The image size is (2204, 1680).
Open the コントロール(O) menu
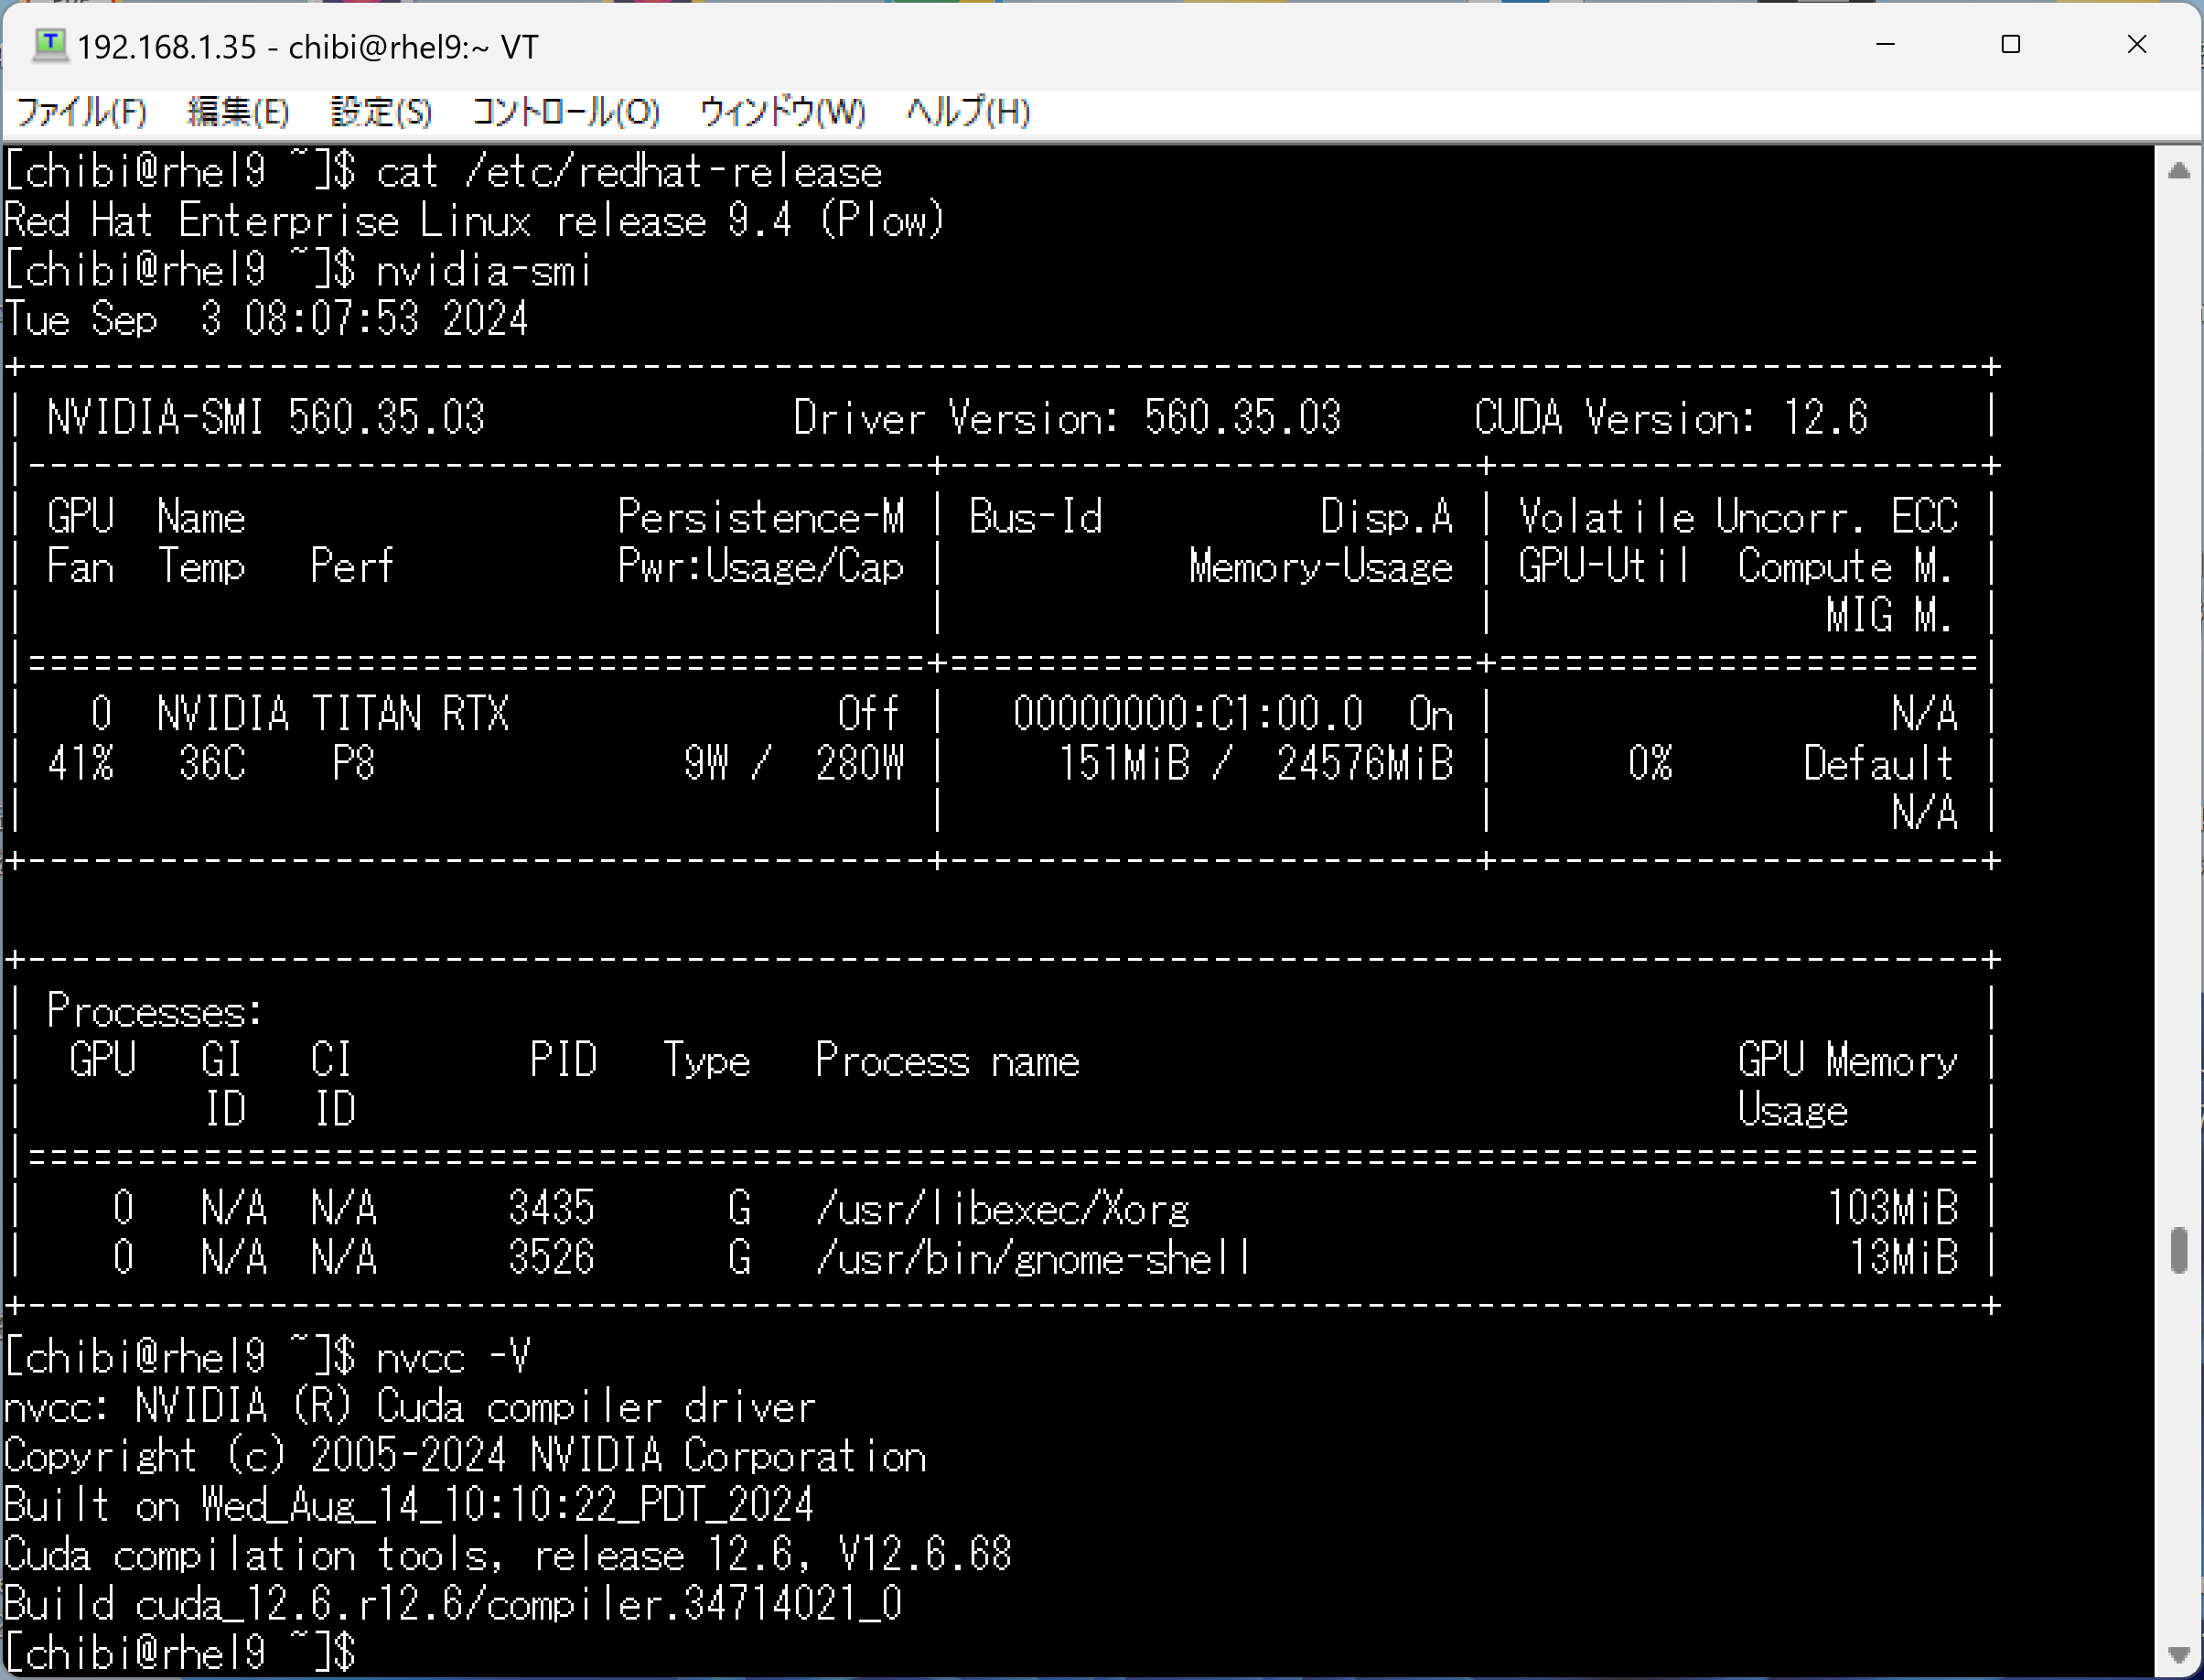pyautogui.click(x=565, y=111)
